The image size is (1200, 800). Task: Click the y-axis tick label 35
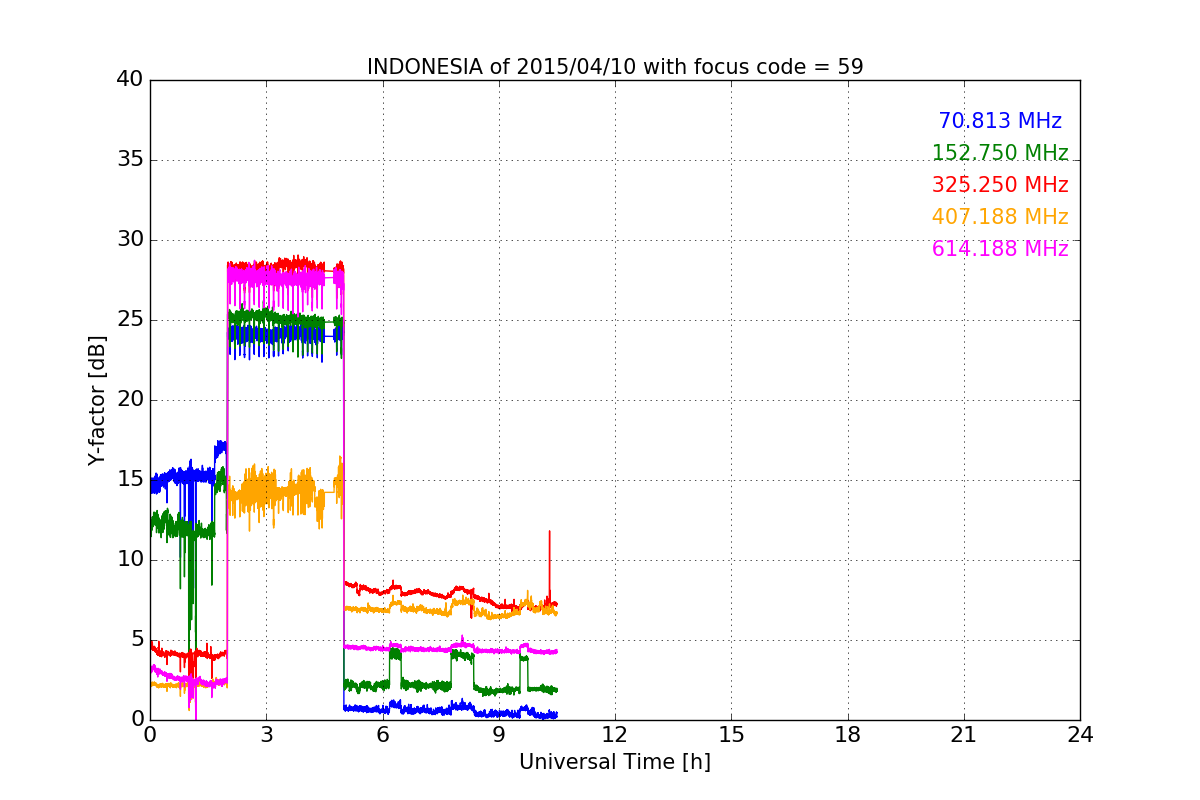(x=130, y=160)
